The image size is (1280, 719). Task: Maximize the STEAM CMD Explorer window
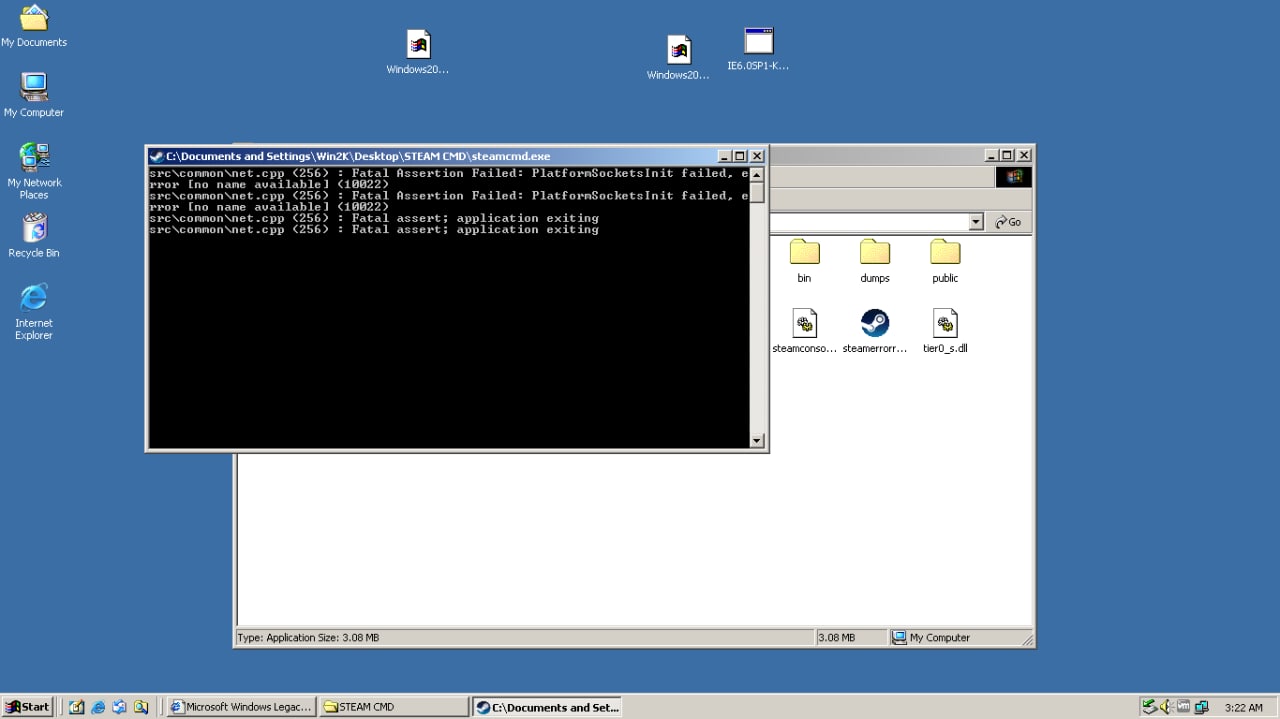[x=1007, y=155]
